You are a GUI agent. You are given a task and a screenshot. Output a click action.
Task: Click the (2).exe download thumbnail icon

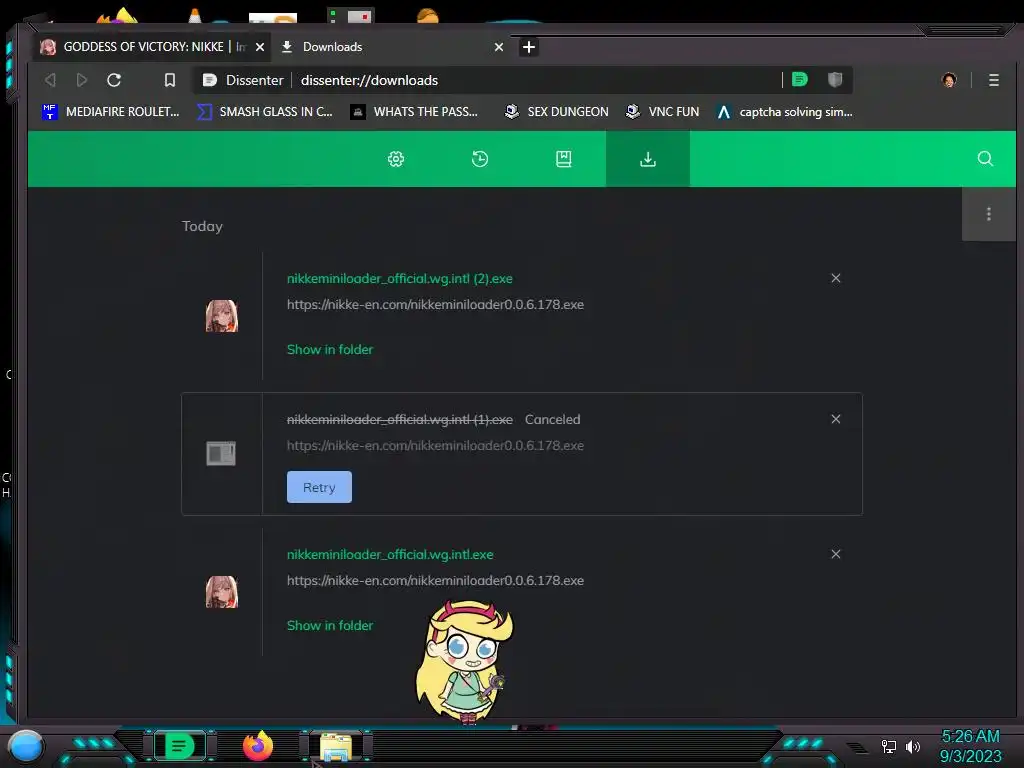click(222, 316)
